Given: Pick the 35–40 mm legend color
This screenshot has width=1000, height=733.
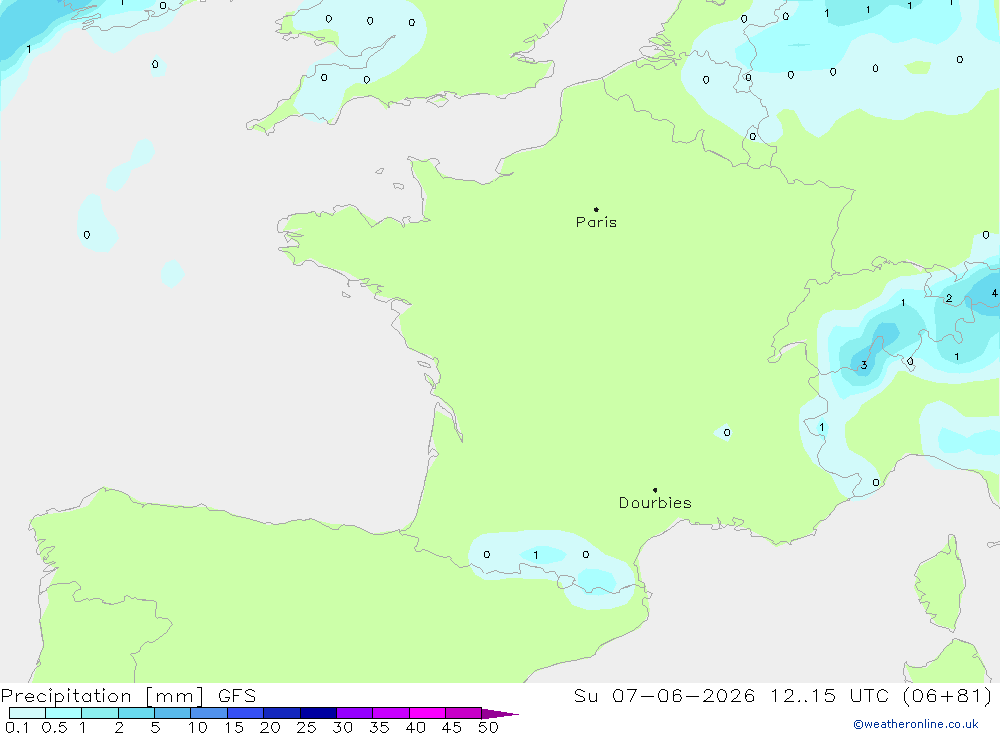Looking at the screenshot, I should tap(391, 713).
